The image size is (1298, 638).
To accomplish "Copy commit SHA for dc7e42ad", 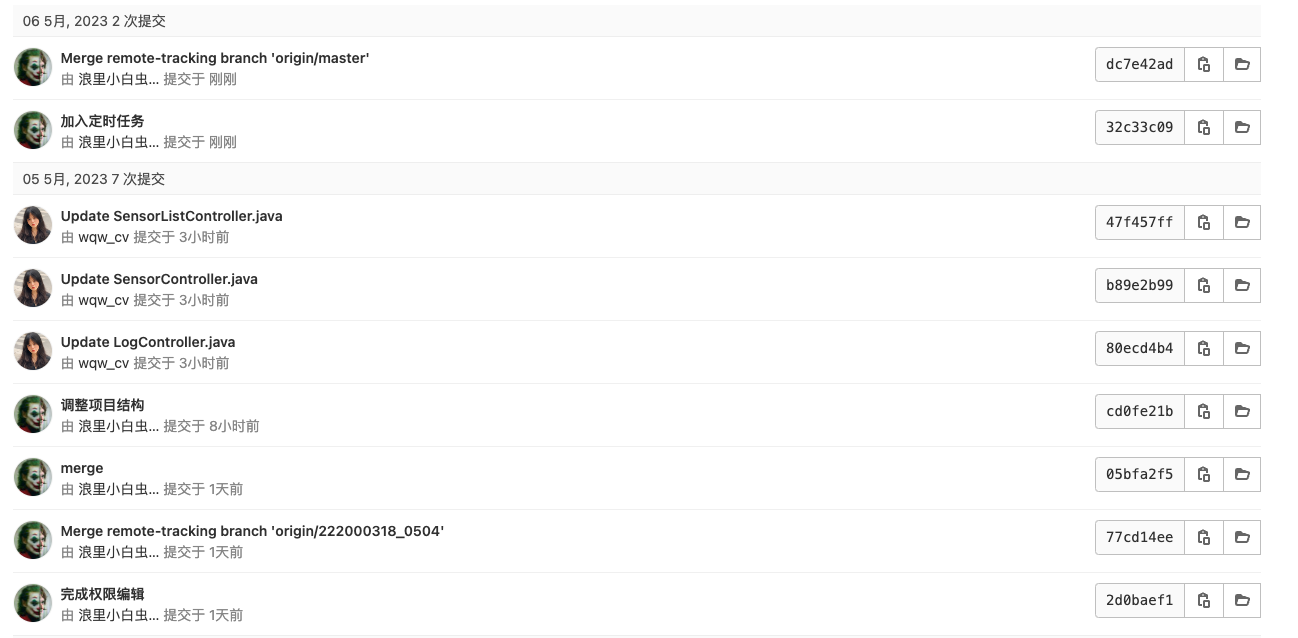I will click(x=1204, y=64).
